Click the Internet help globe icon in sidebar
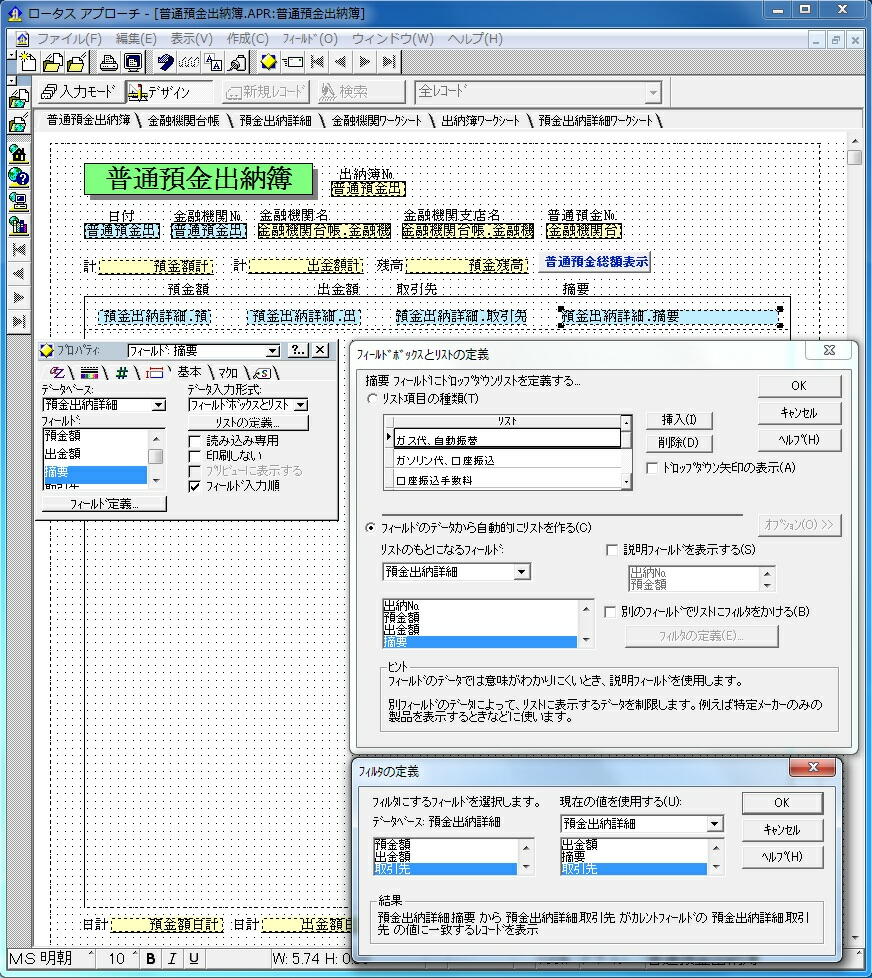Image resolution: width=872 pixels, height=978 pixels. pyautogui.click(x=19, y=177)
